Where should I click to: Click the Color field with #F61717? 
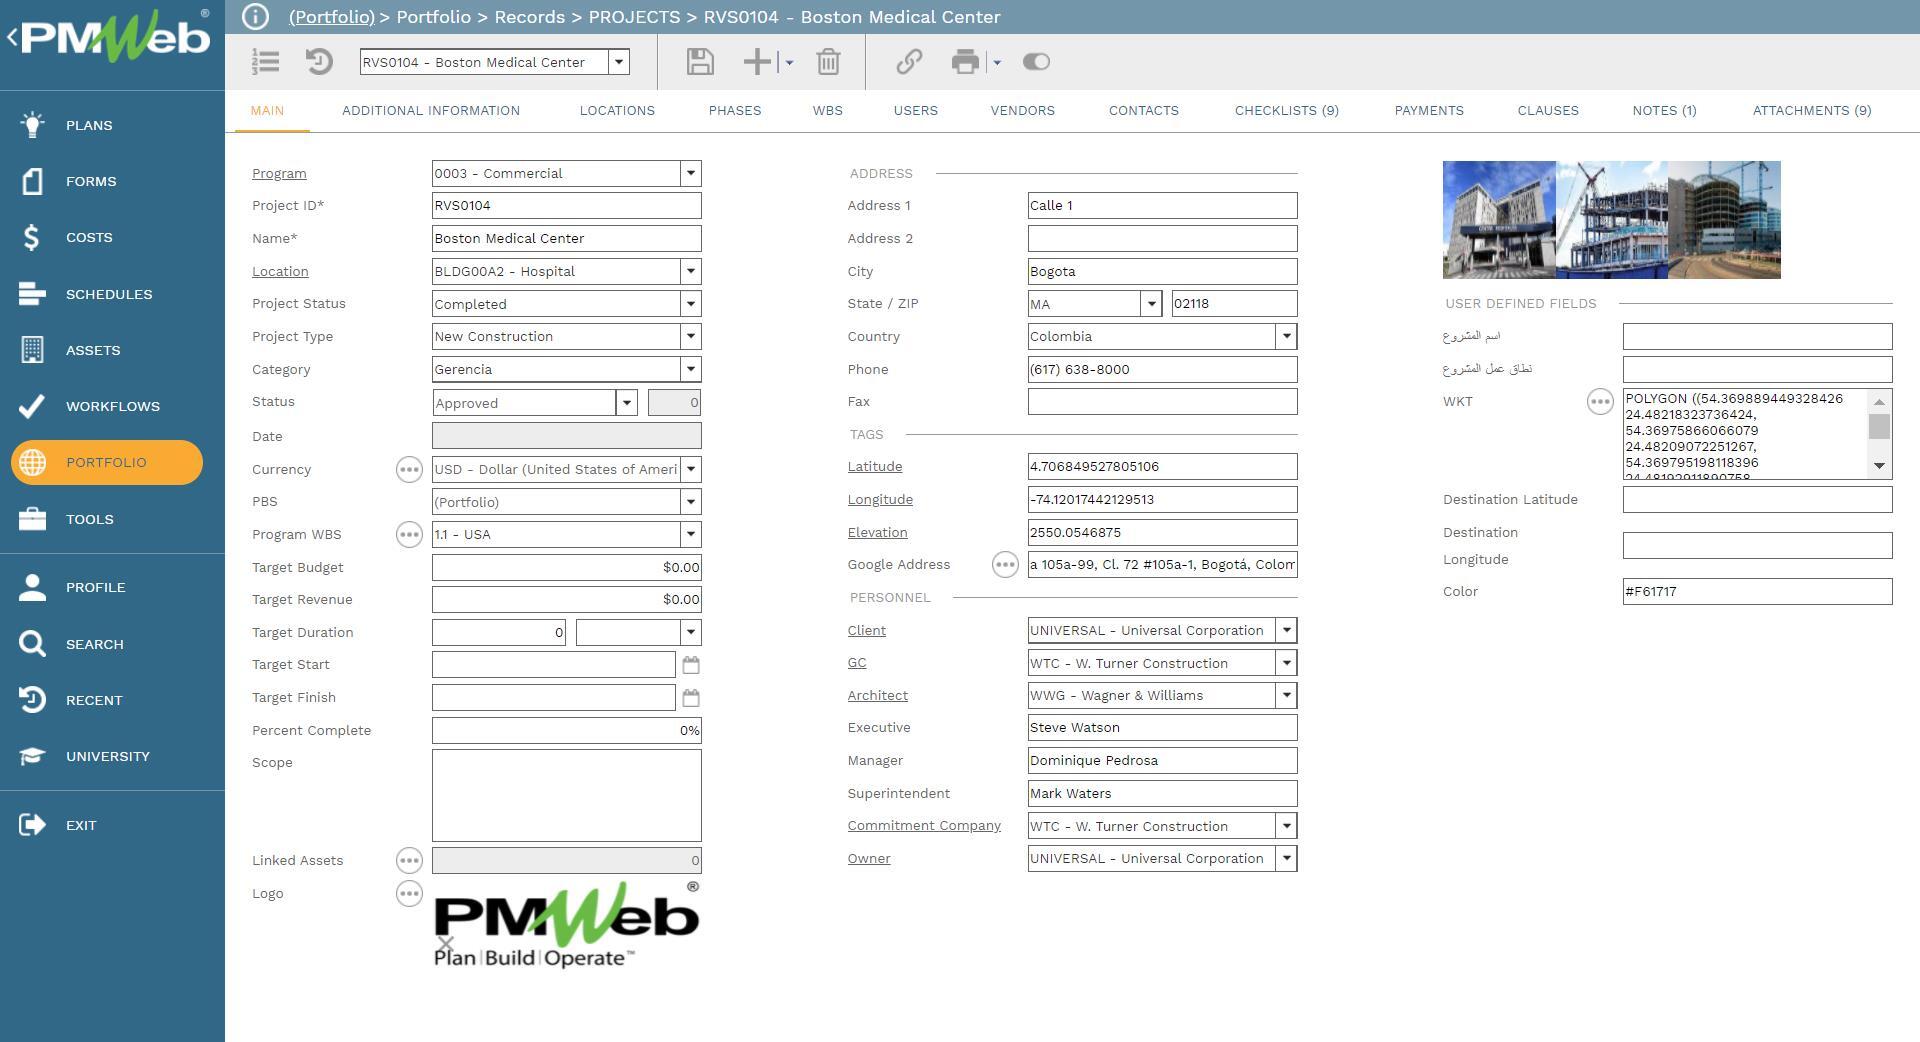click(1757, 591)
